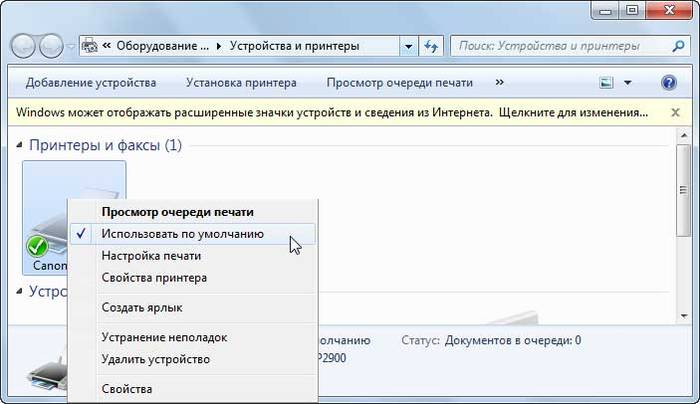Click the devices icon in the address bar
700x404 pixels.
[x=89, y=46]
